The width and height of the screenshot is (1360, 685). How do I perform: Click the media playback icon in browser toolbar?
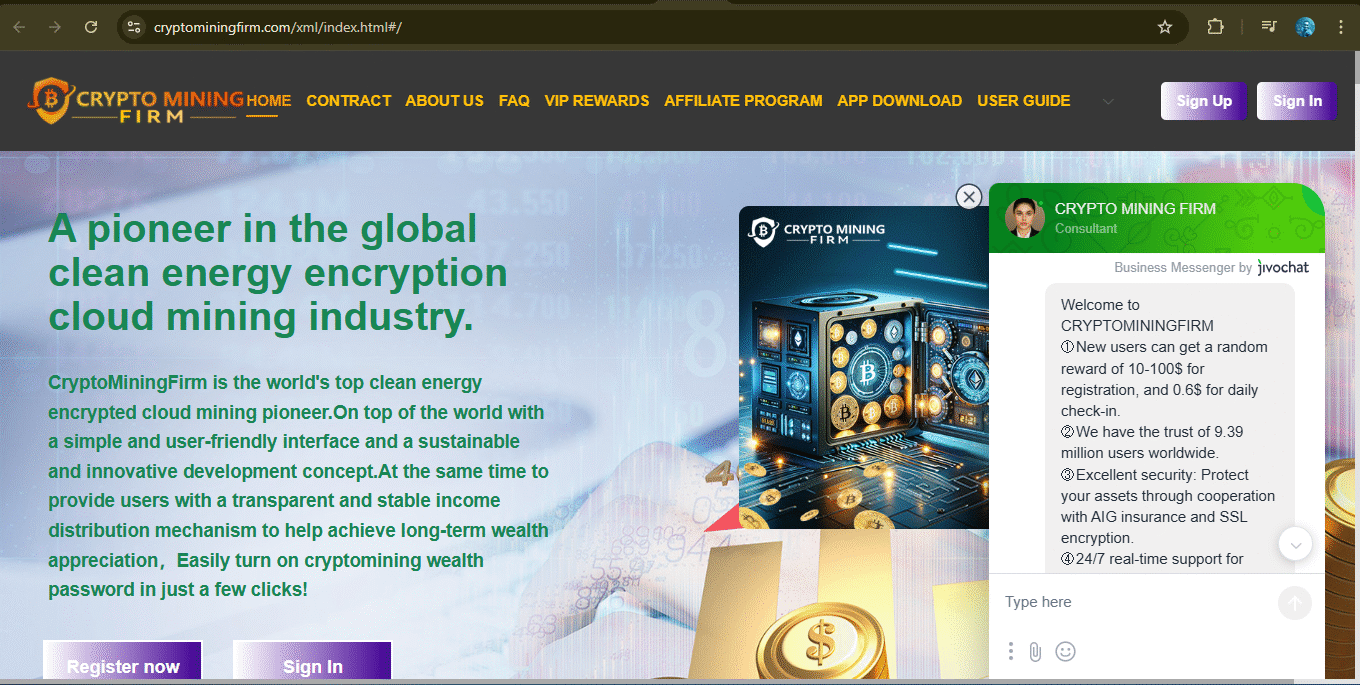(1268, 27)
